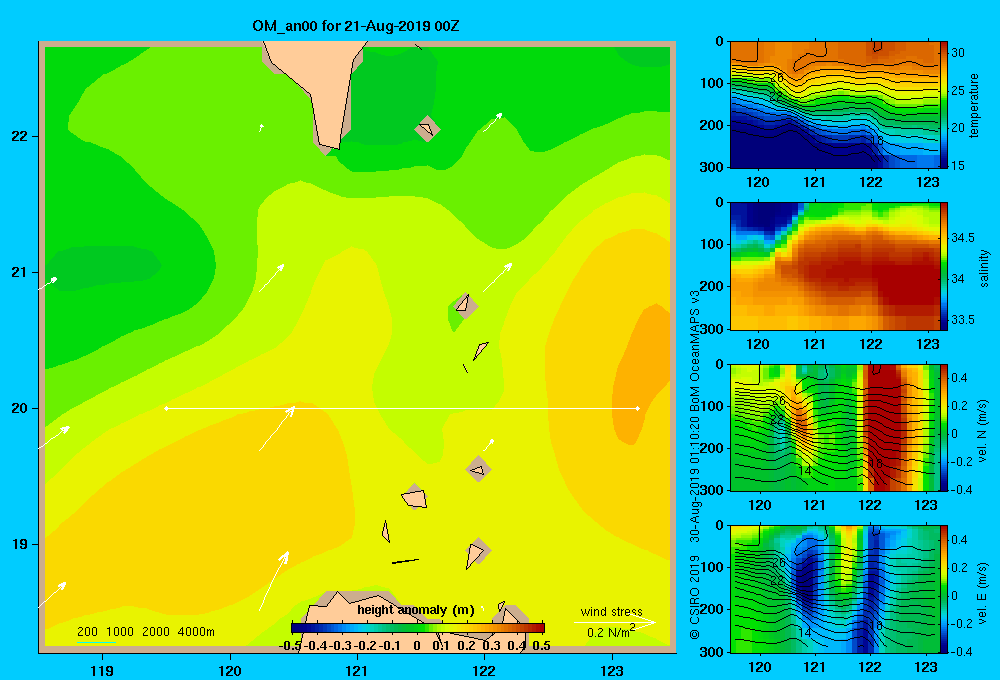Click the "15" tick on temperature scale
The image size is (1000, 680).
958,165
